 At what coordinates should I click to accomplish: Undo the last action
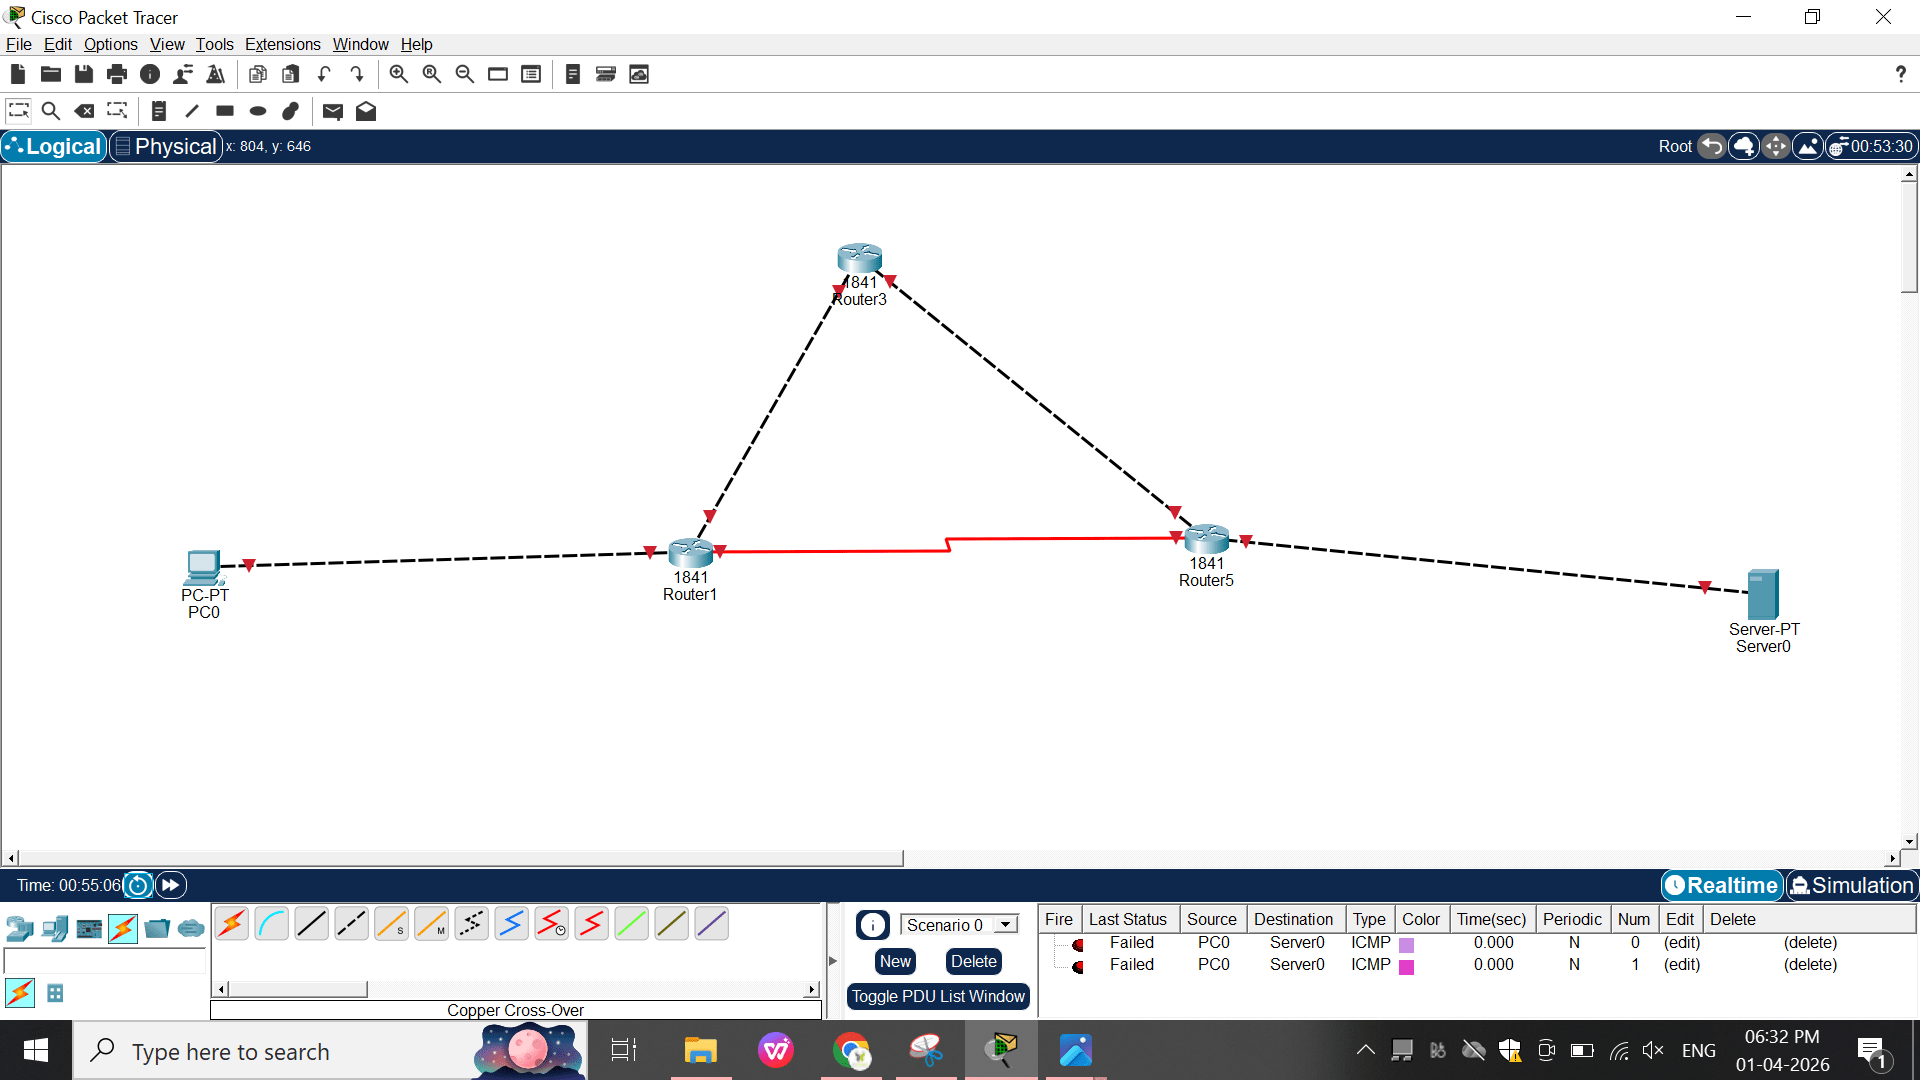click(324, 74)
